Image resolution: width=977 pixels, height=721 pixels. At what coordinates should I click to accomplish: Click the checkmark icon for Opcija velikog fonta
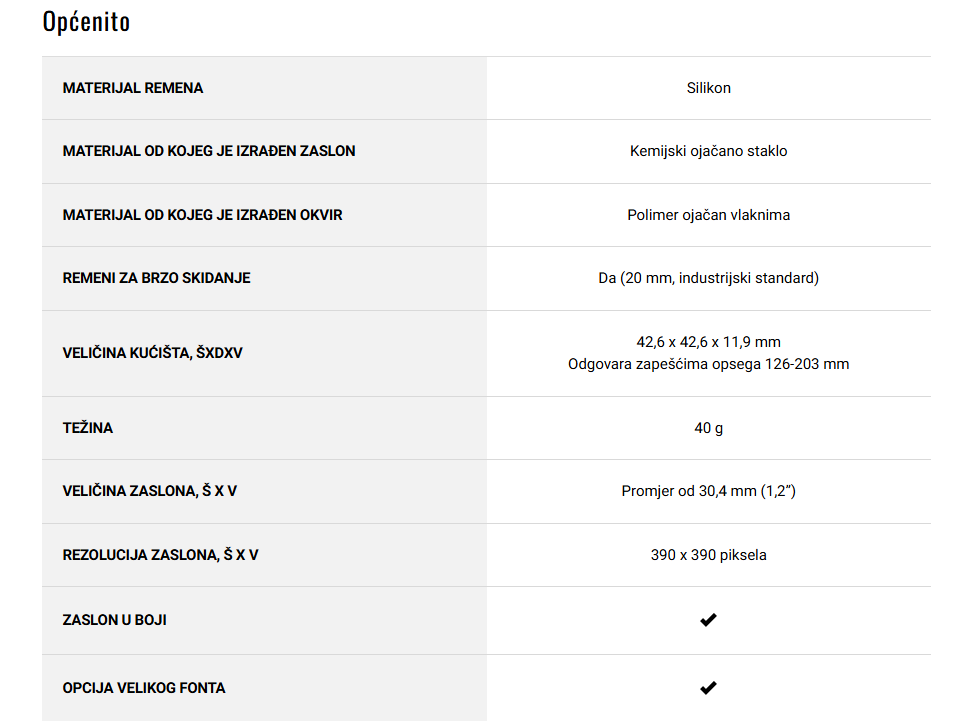708,688
